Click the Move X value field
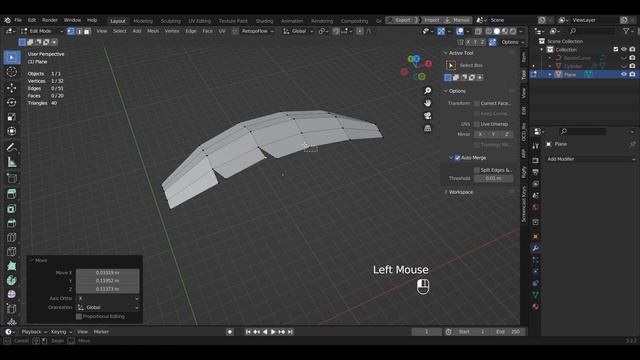640x360 pixels. pyautogui.click(x=108, y=273)
